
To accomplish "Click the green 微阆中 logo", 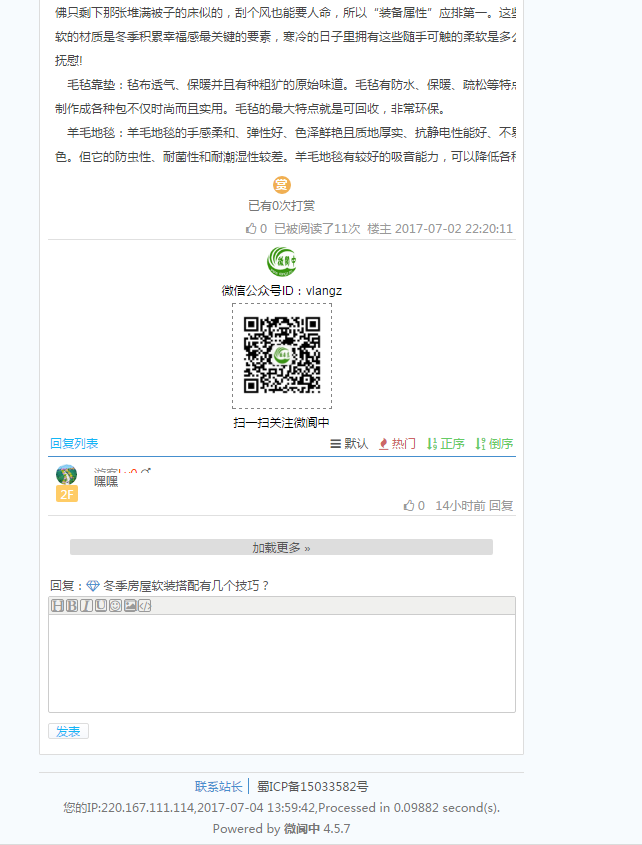I will click(x=281, y=261).
